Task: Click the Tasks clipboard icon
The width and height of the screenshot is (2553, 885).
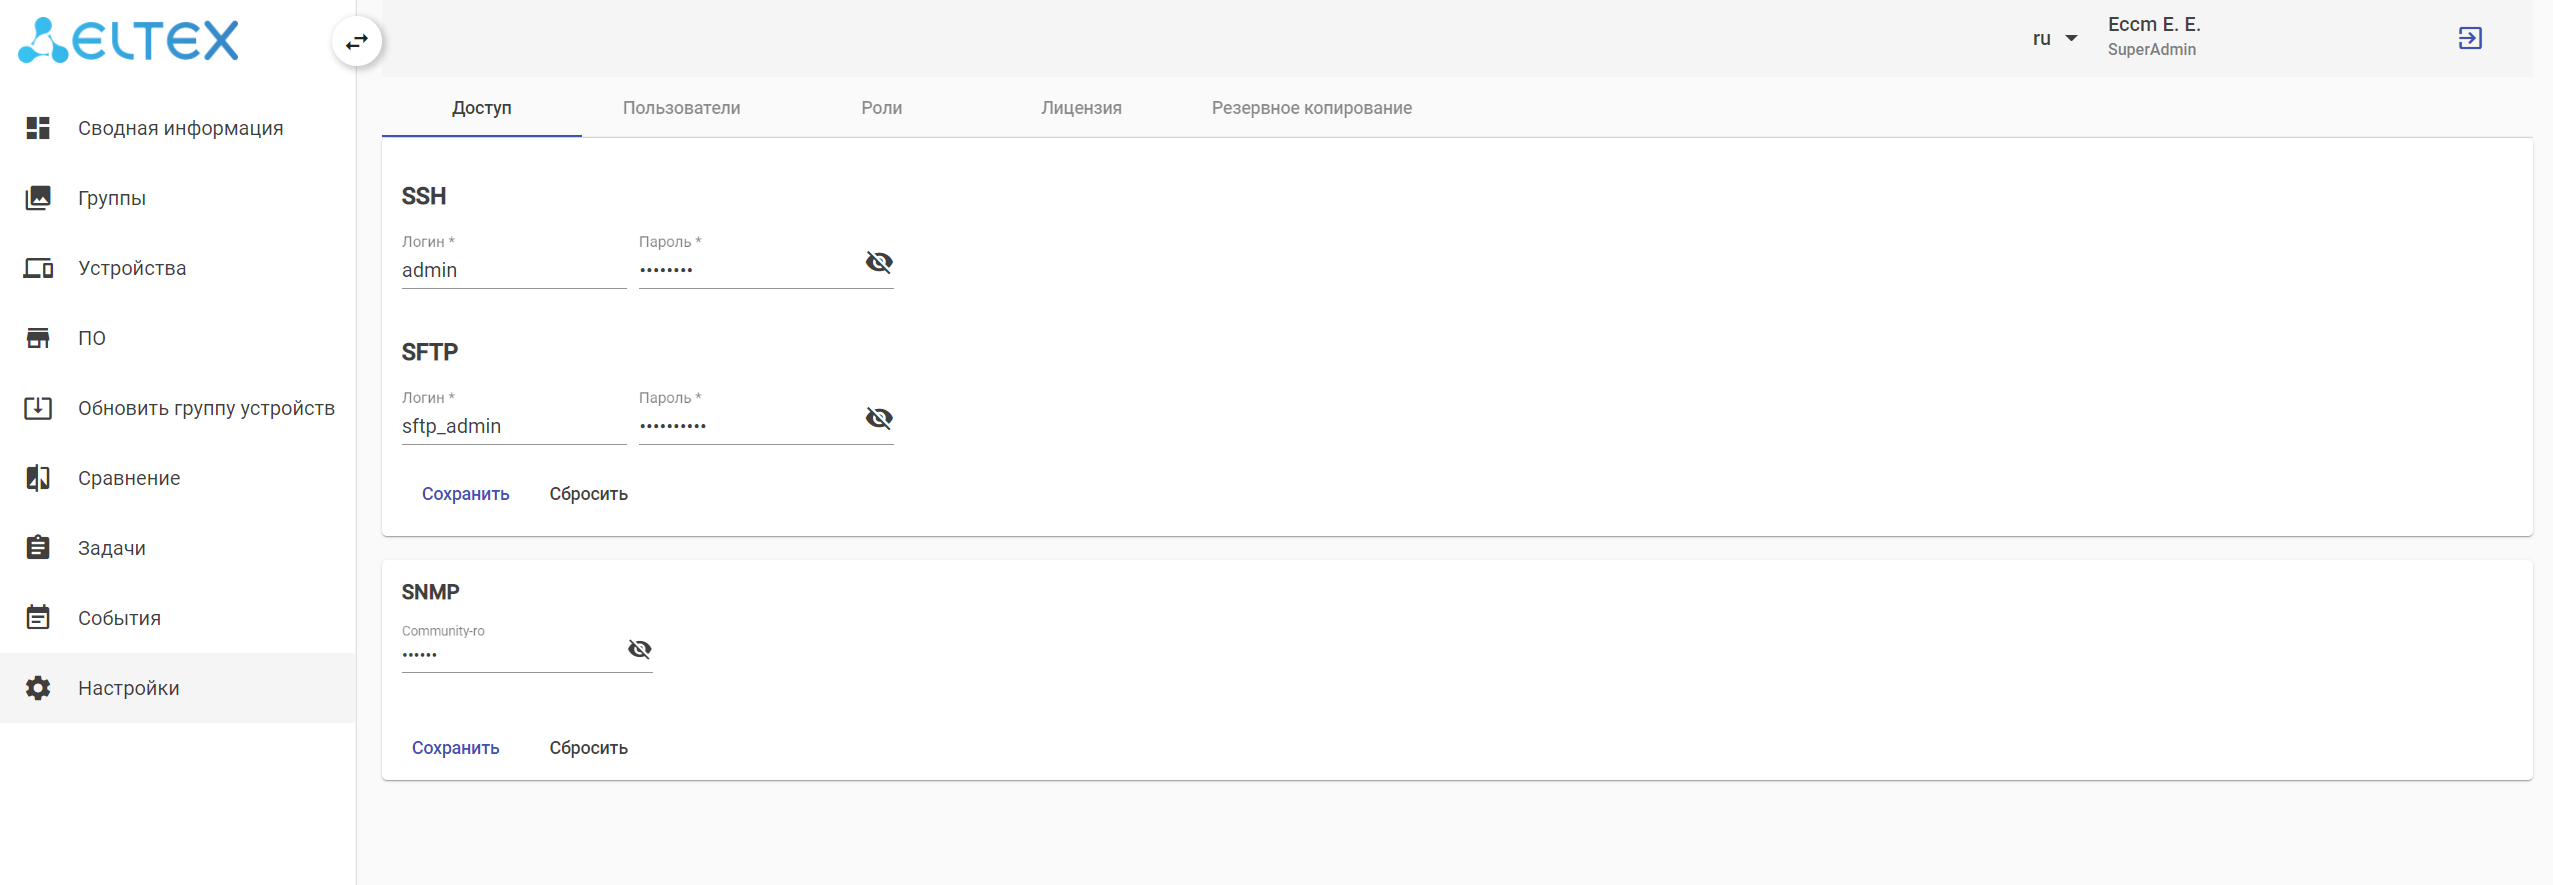Action: click(38, 548)
